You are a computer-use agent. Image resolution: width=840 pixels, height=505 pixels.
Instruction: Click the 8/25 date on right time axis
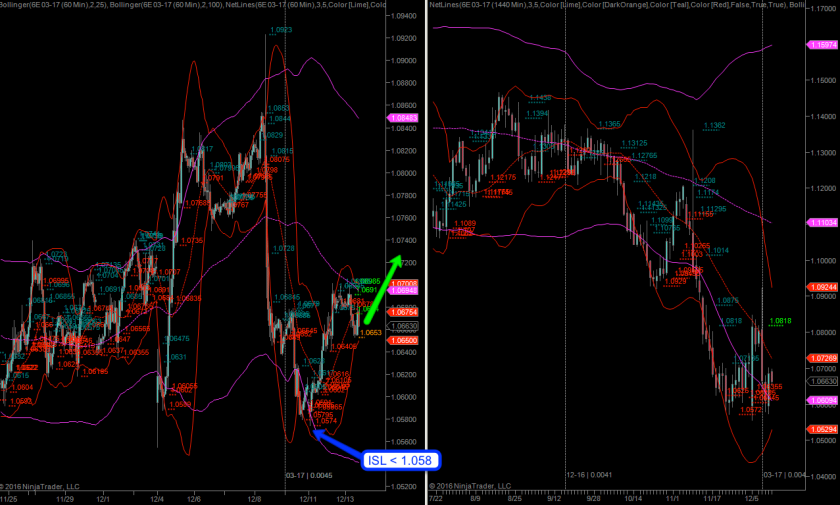(x=514, y=499)
